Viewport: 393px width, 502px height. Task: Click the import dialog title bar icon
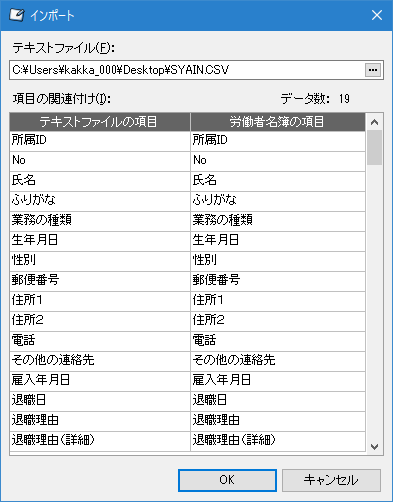pos(16,15)
